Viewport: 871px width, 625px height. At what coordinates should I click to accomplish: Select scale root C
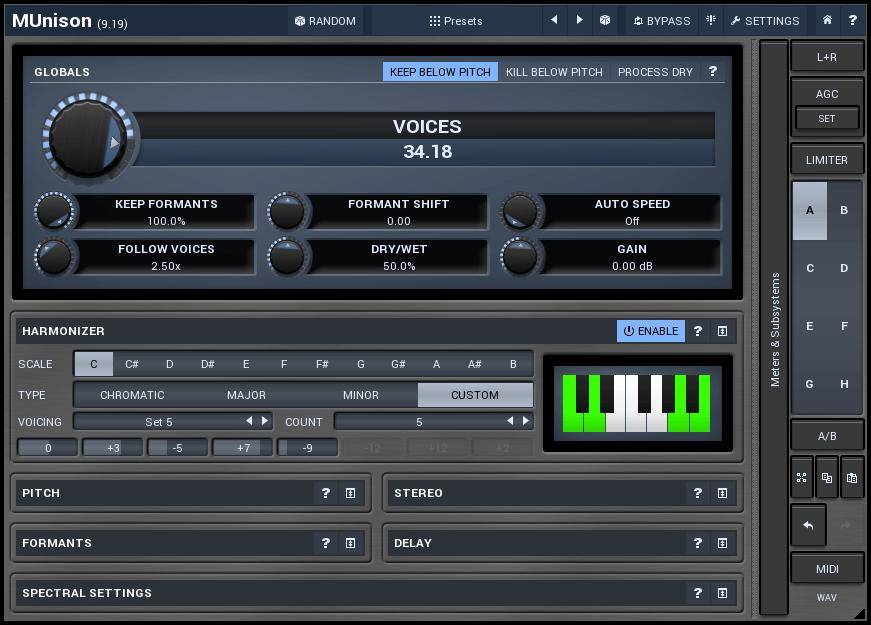coord(93,364)
